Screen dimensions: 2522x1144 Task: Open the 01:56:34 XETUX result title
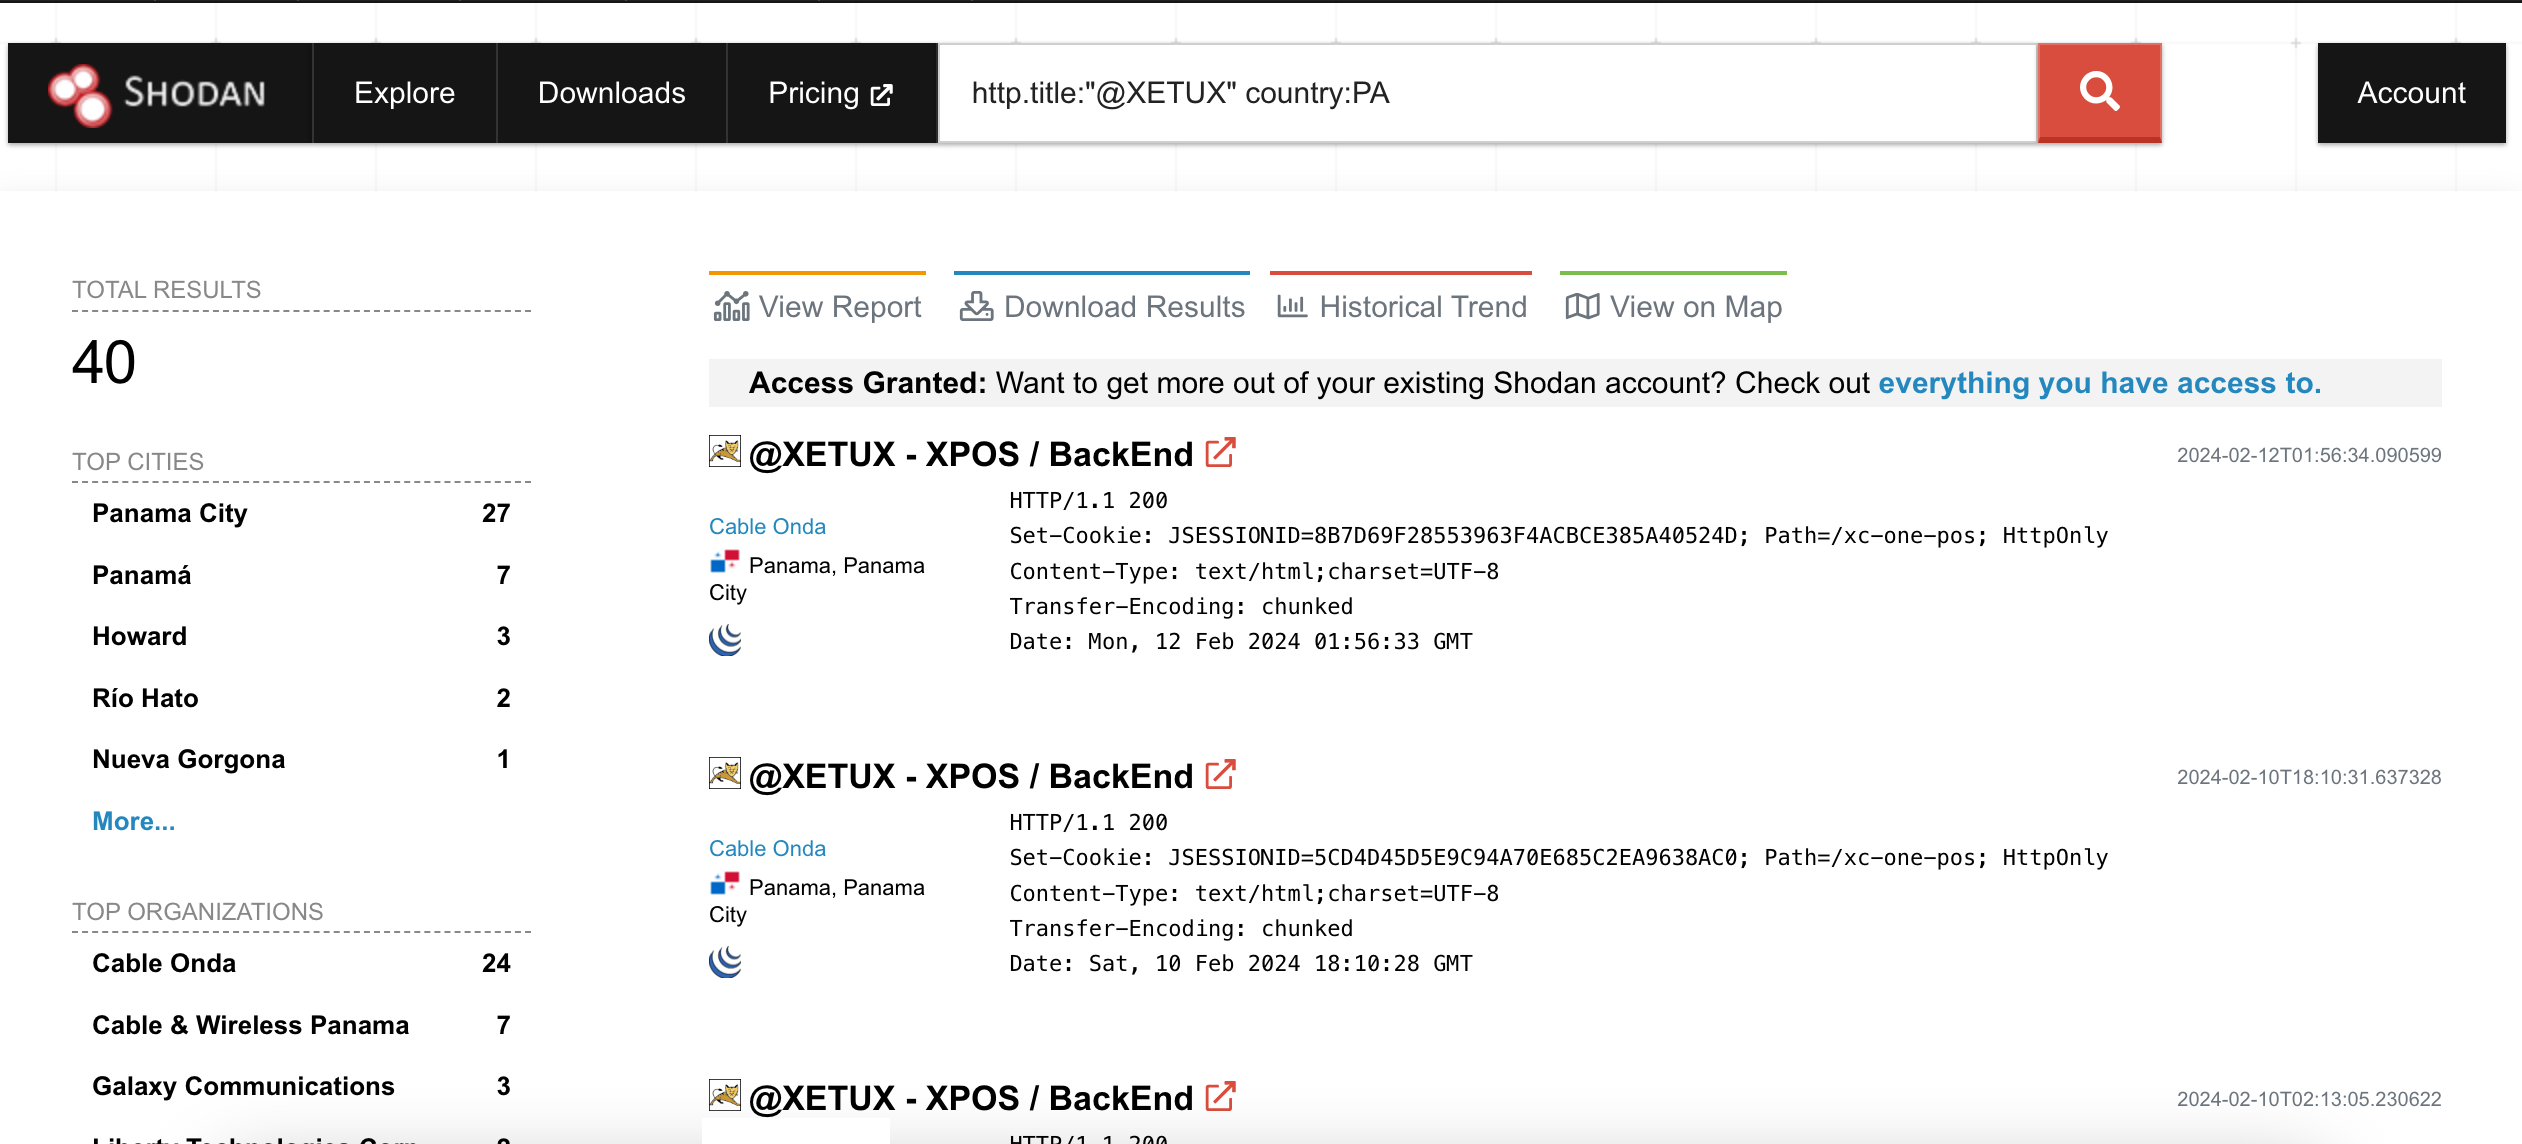[971, 454]
